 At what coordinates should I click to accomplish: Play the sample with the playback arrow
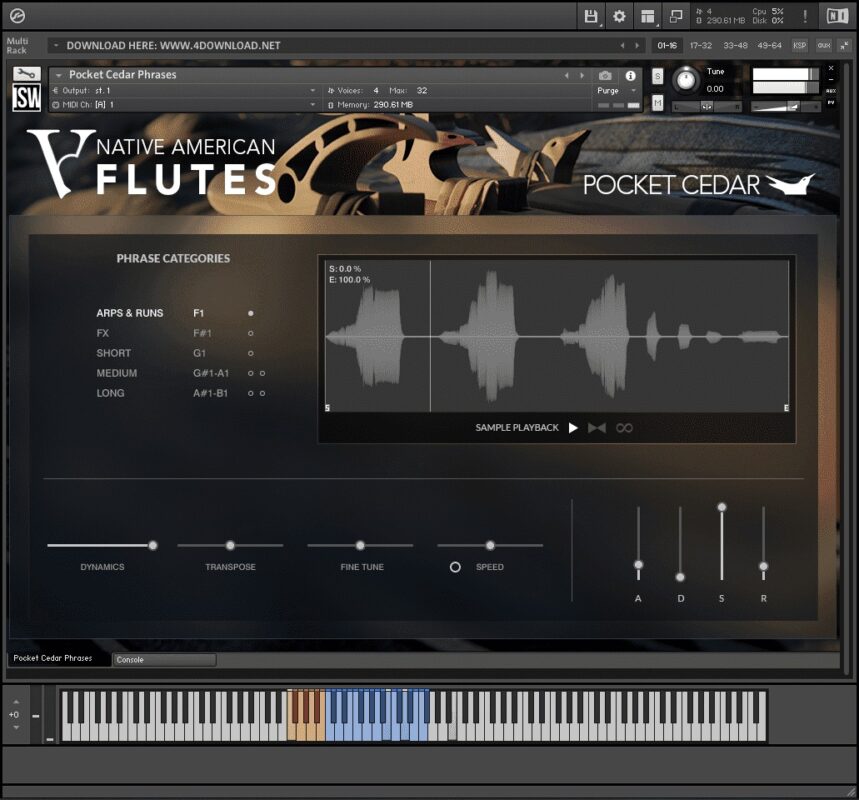[573, 428]
